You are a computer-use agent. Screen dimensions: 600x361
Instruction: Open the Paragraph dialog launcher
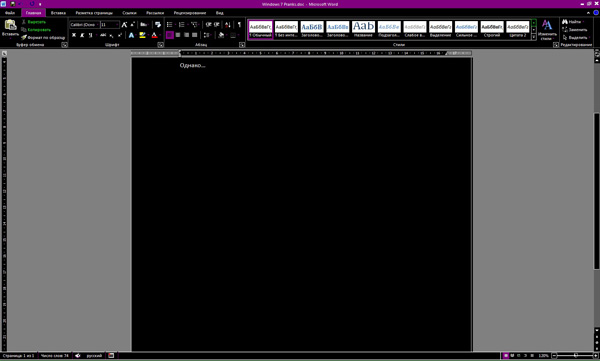pyautogui.click(x=242, y=45)
